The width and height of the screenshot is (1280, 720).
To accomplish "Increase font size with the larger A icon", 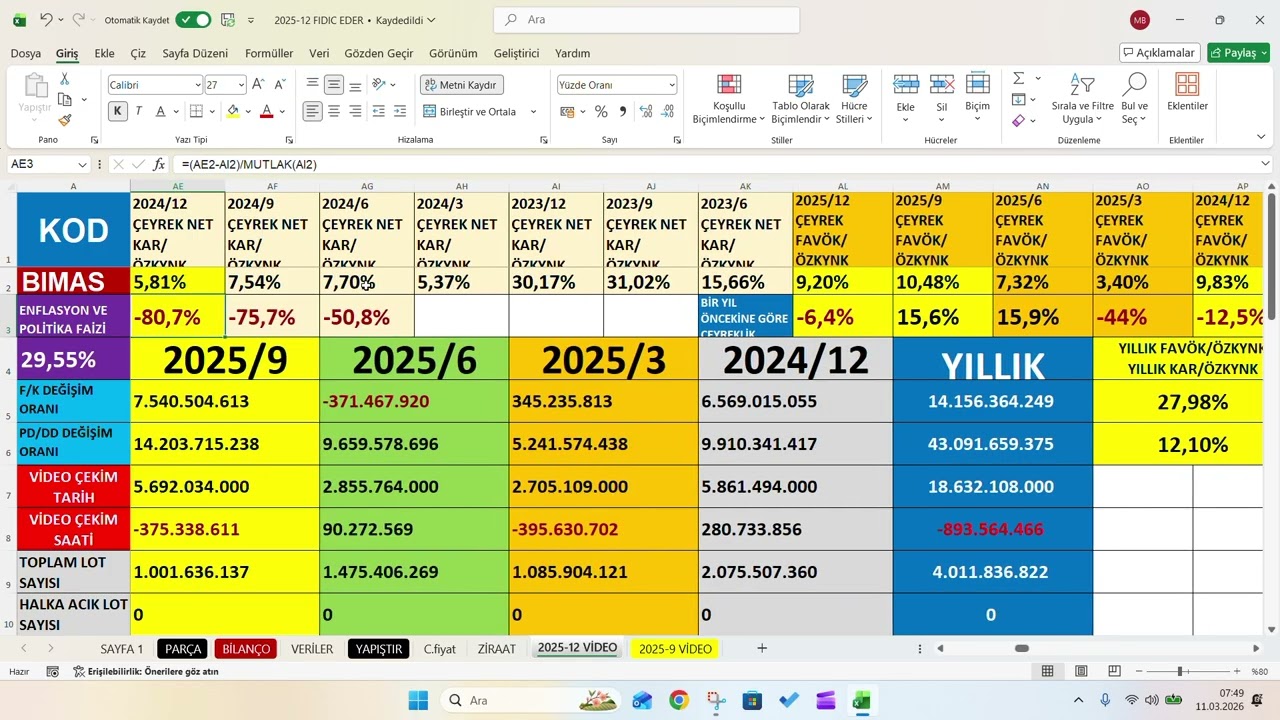I will pyautogui.click(x=258, y=85).
